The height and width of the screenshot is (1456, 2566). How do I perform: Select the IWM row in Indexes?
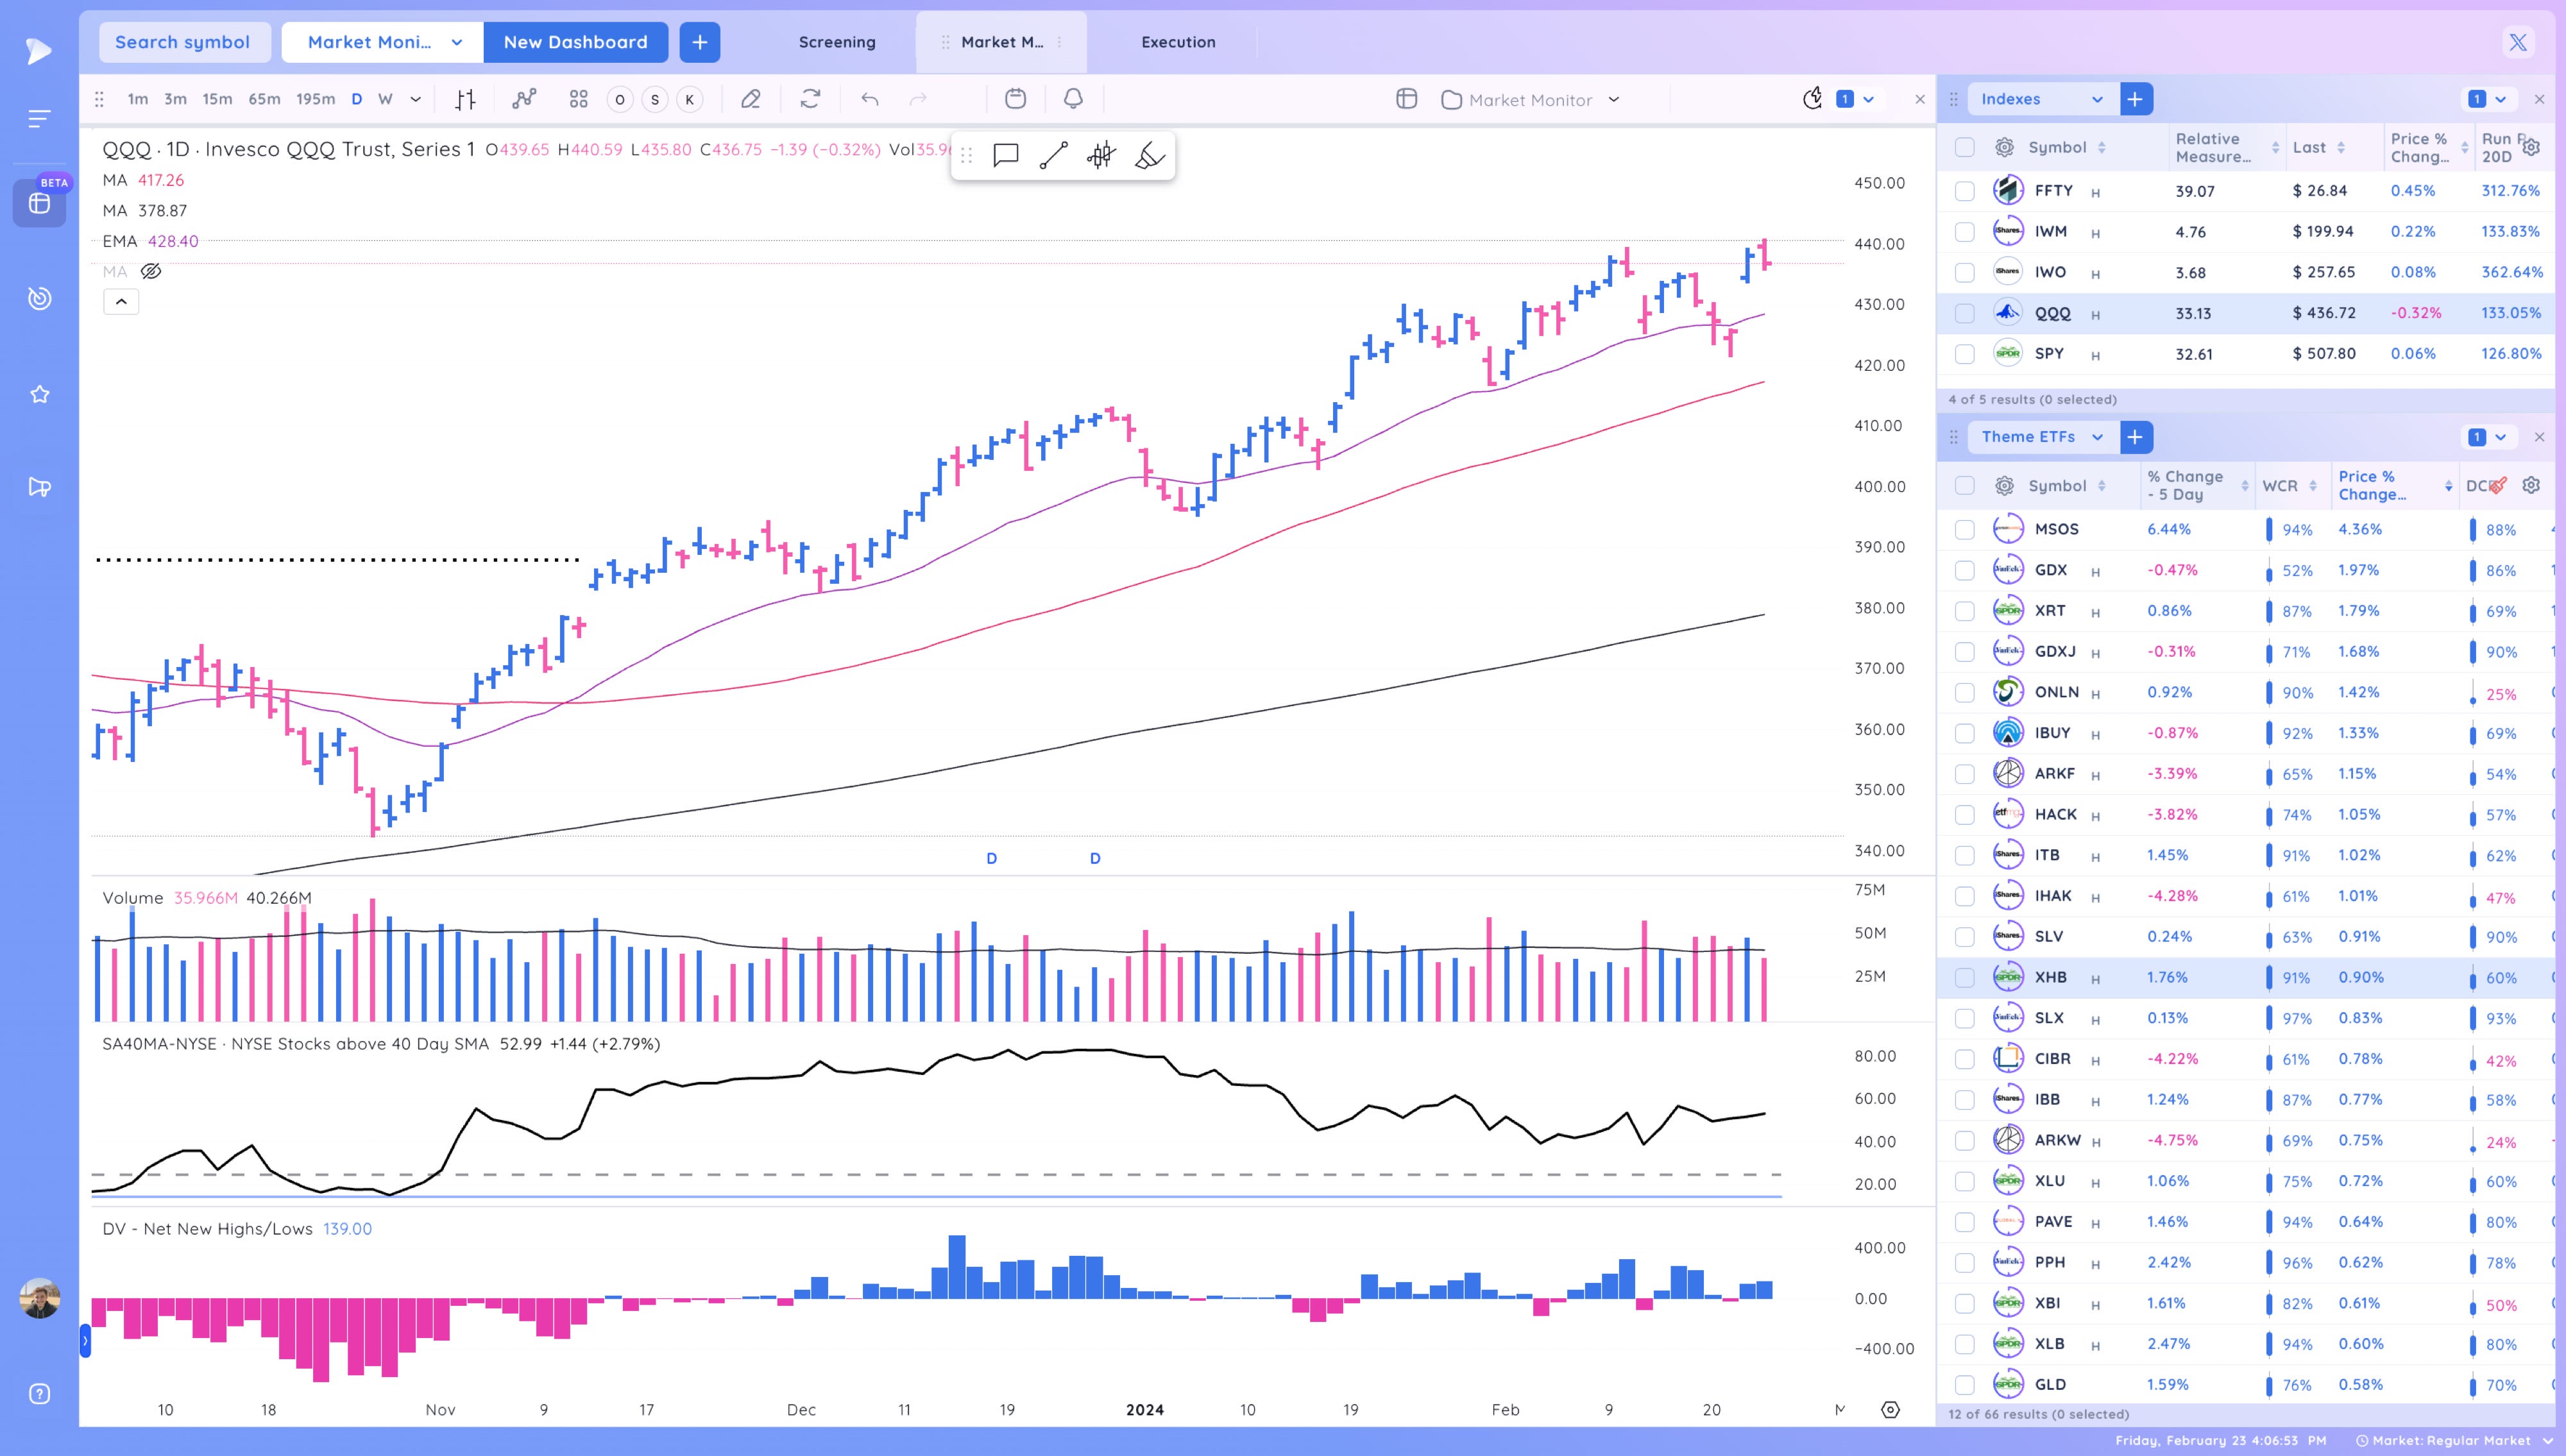(x=2245, y=232)
